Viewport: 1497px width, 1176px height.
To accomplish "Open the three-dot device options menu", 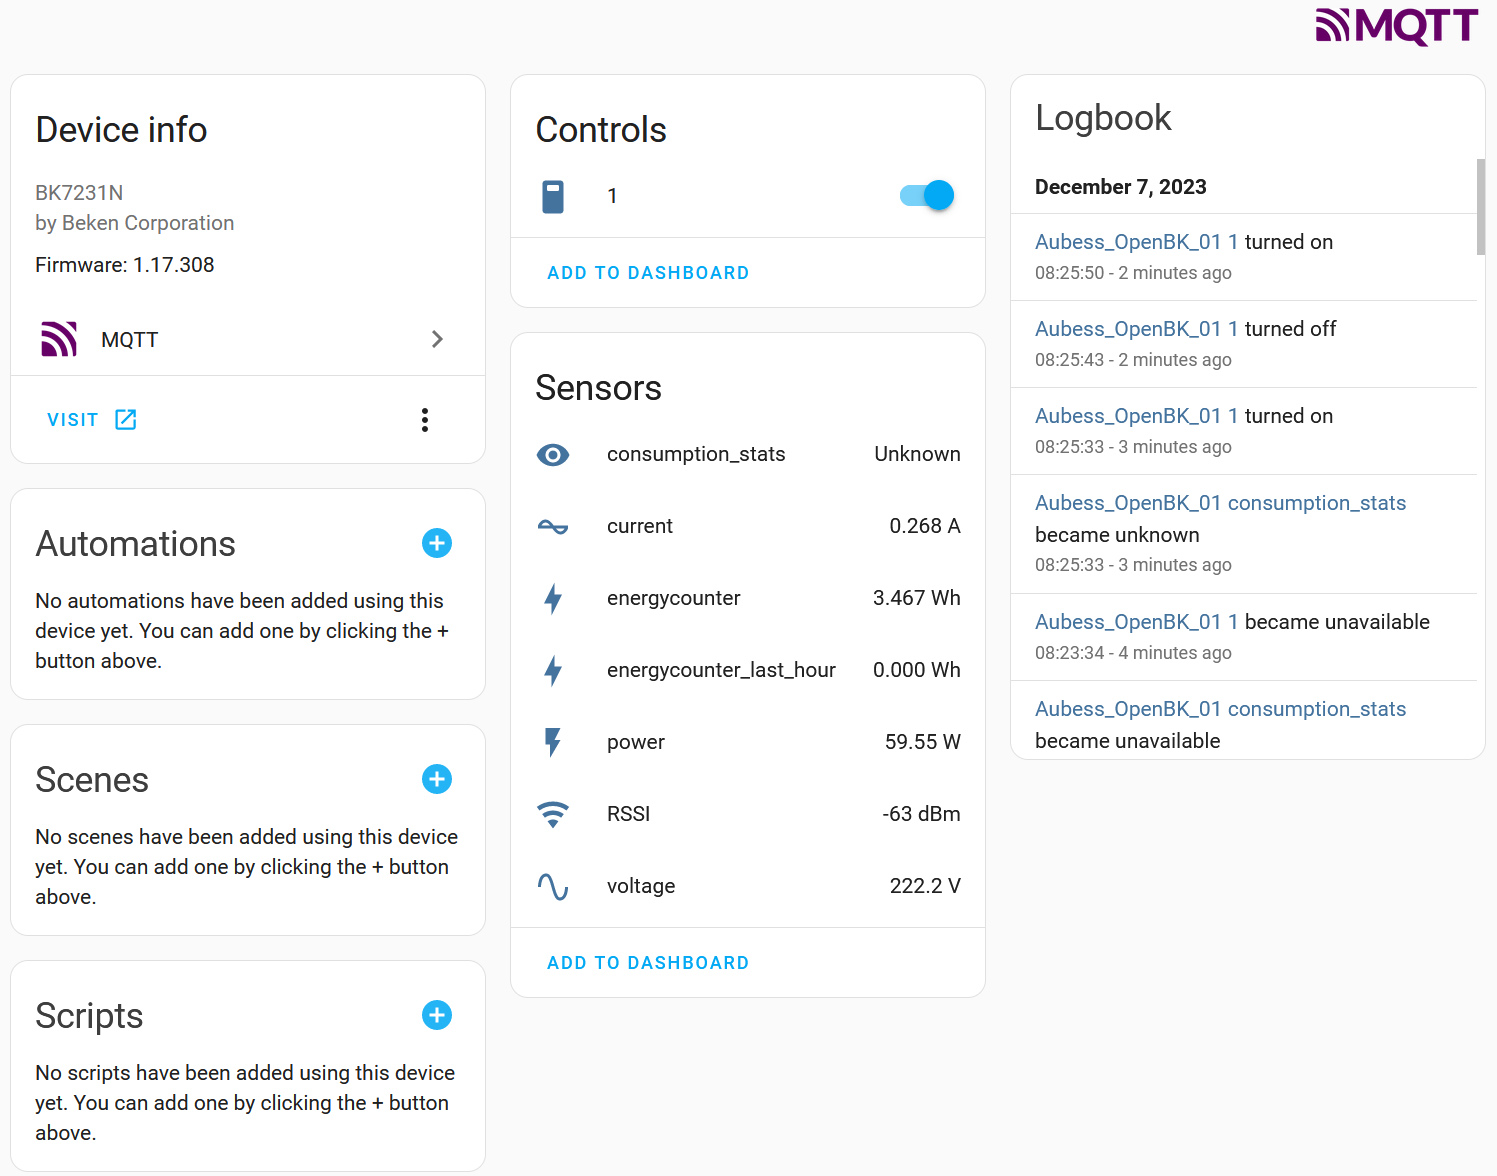I will 425,420.
